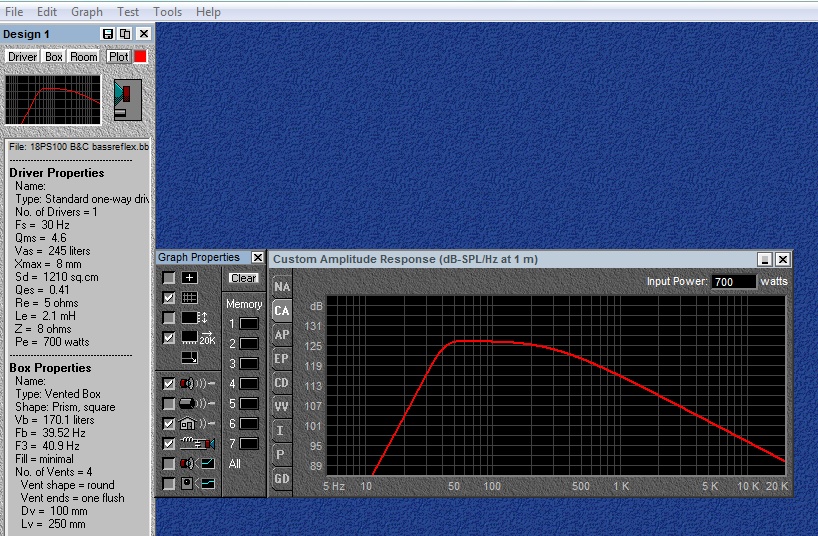Open the Help menu
Screen dimensions: 818x536
[x=208, y=11]
